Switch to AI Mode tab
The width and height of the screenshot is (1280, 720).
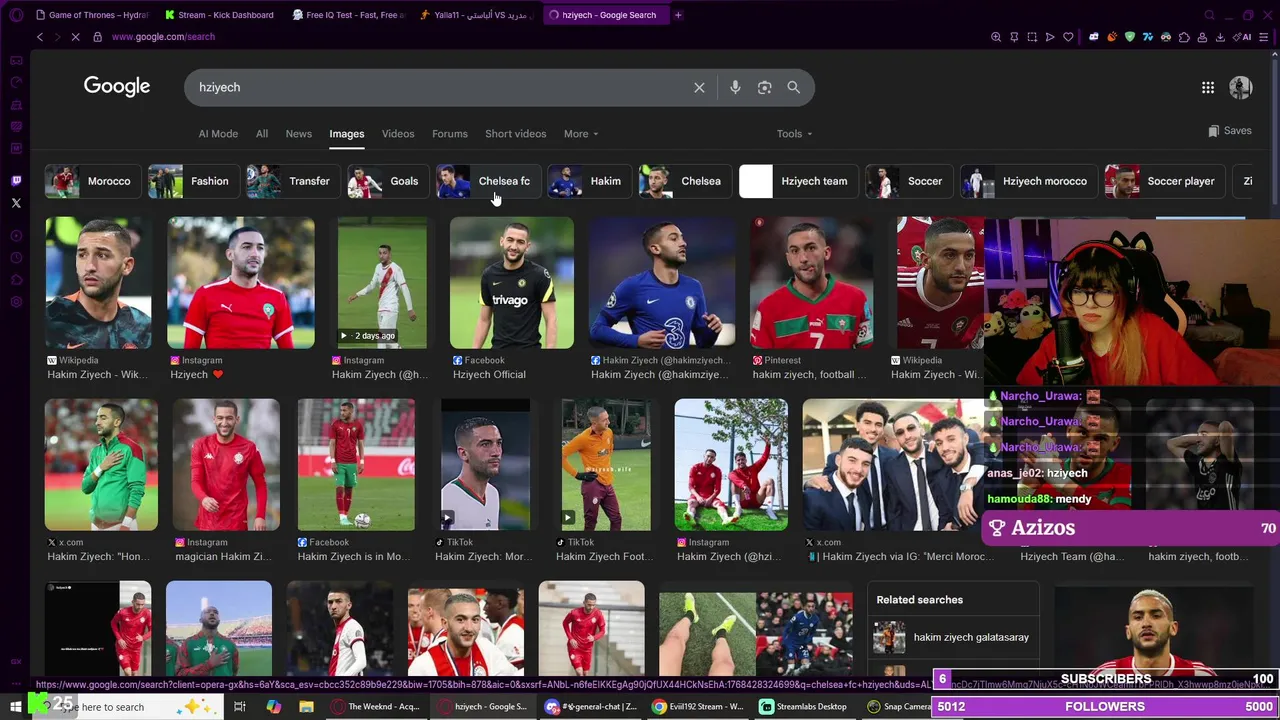coord(218,134)
